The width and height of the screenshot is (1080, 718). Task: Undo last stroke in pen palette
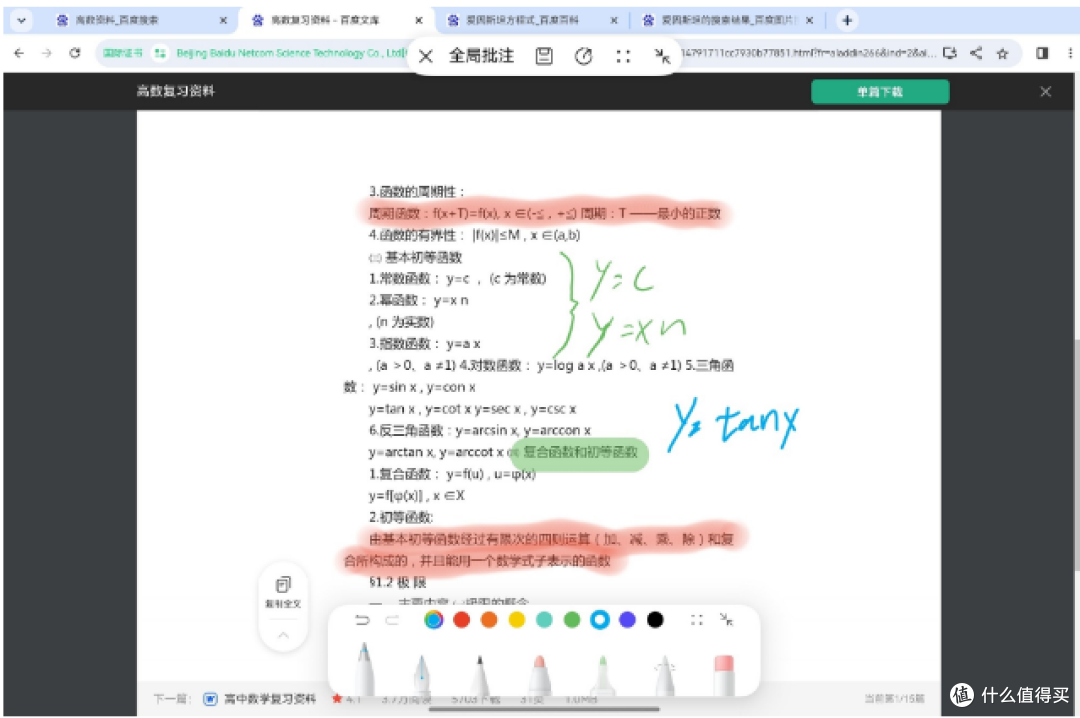(362, 620)
